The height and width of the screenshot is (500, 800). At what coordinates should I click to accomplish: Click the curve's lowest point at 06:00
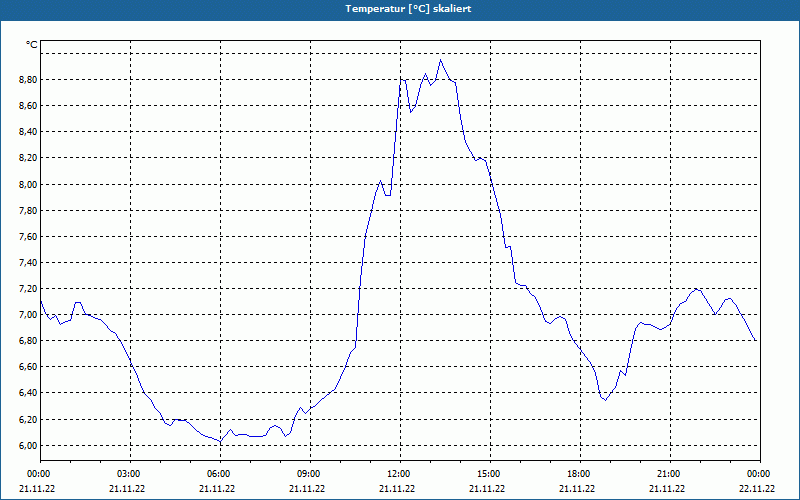[x=220, y=441]
